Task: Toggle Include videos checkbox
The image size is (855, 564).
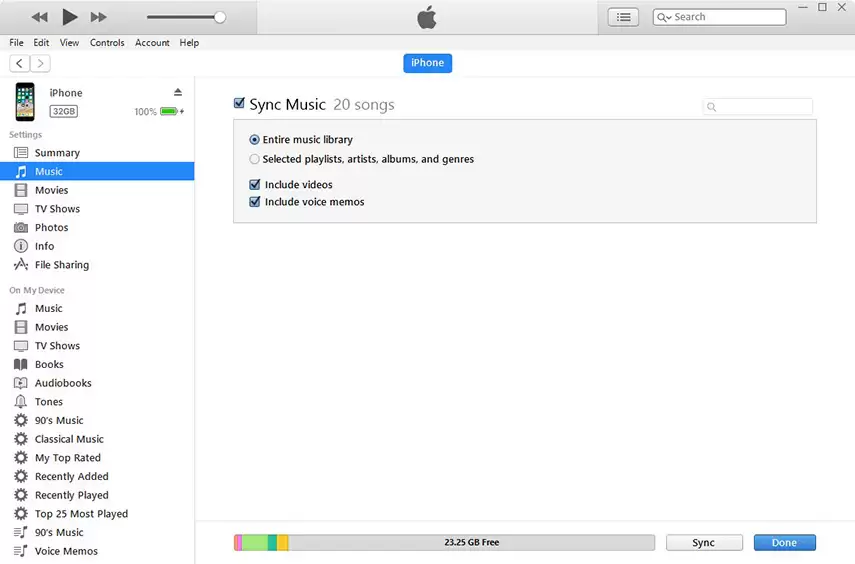Action: coord(255,184)
